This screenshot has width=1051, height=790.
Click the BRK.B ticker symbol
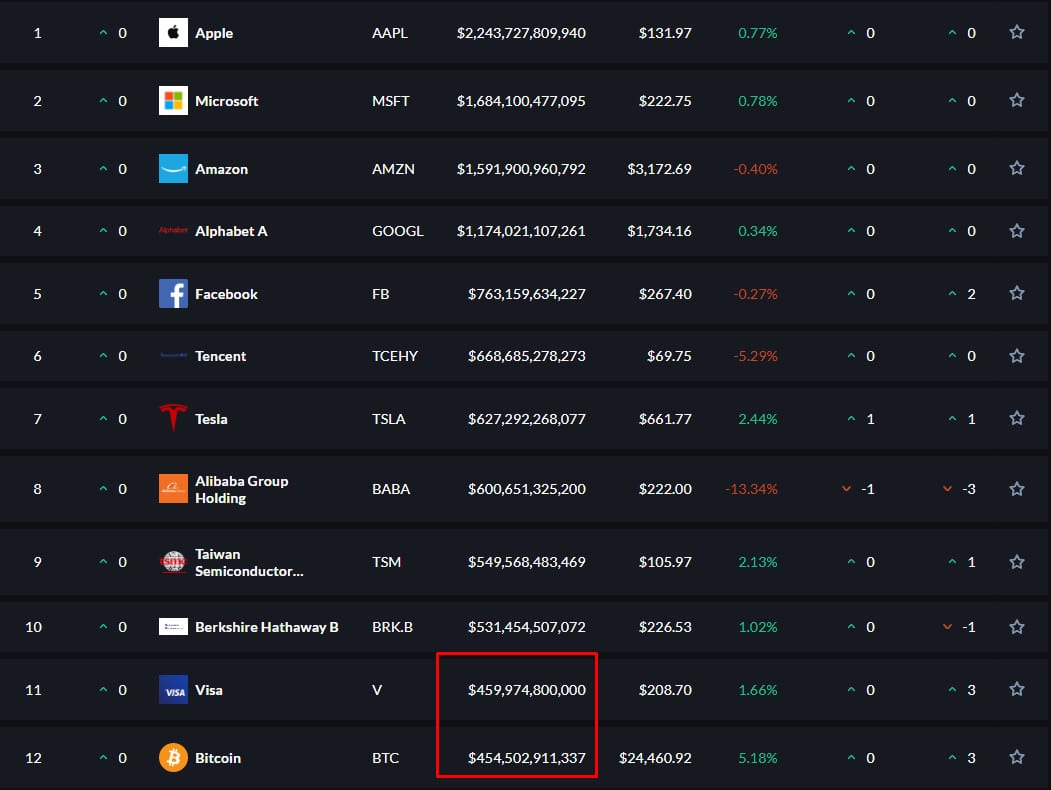click(x=393, y=627)
